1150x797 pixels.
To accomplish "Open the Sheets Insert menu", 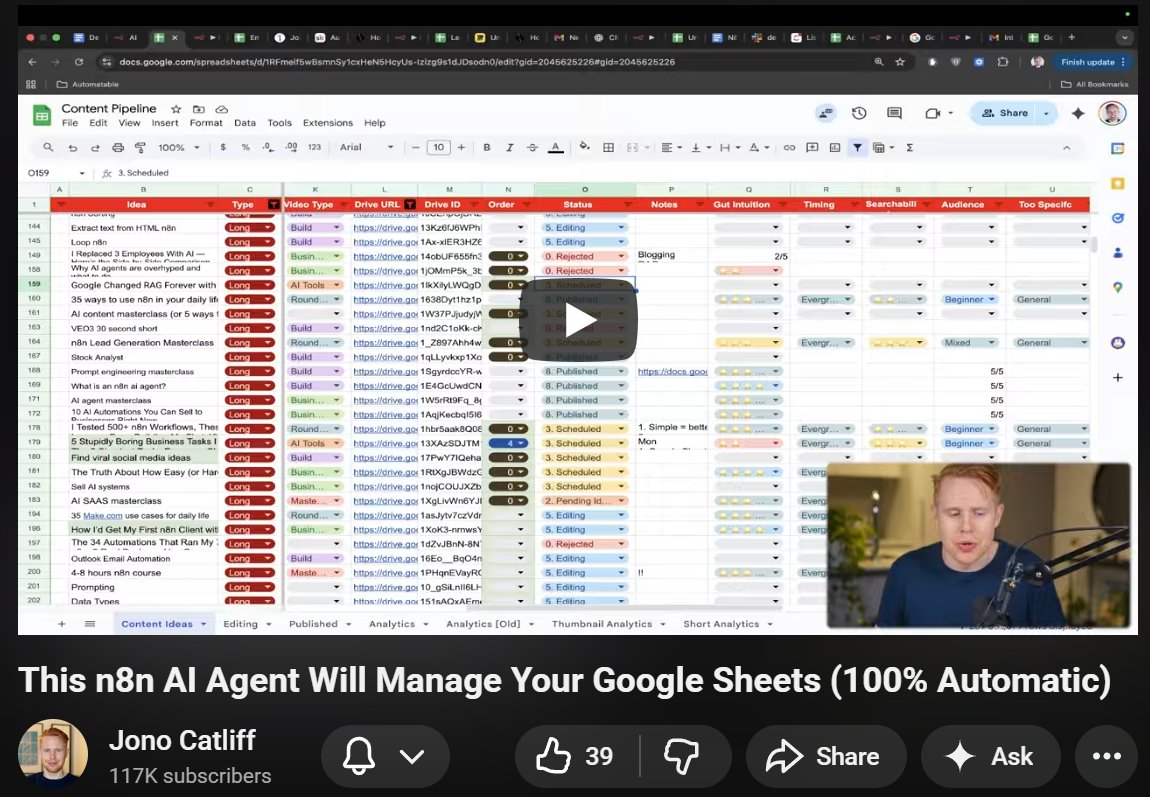I will [165, 122].
